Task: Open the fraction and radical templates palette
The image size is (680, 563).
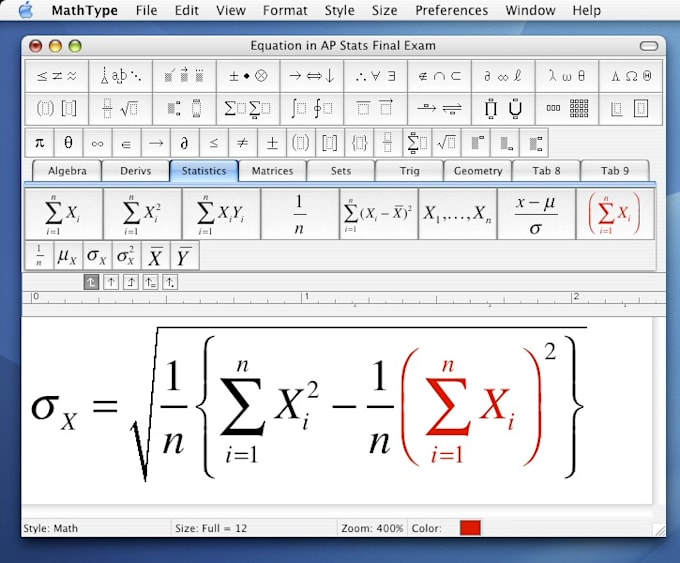Action: 121,108
